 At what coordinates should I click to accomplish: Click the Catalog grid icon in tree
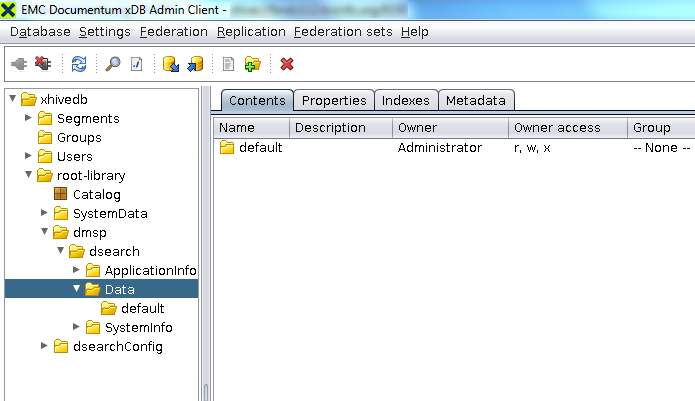point(60,194)
